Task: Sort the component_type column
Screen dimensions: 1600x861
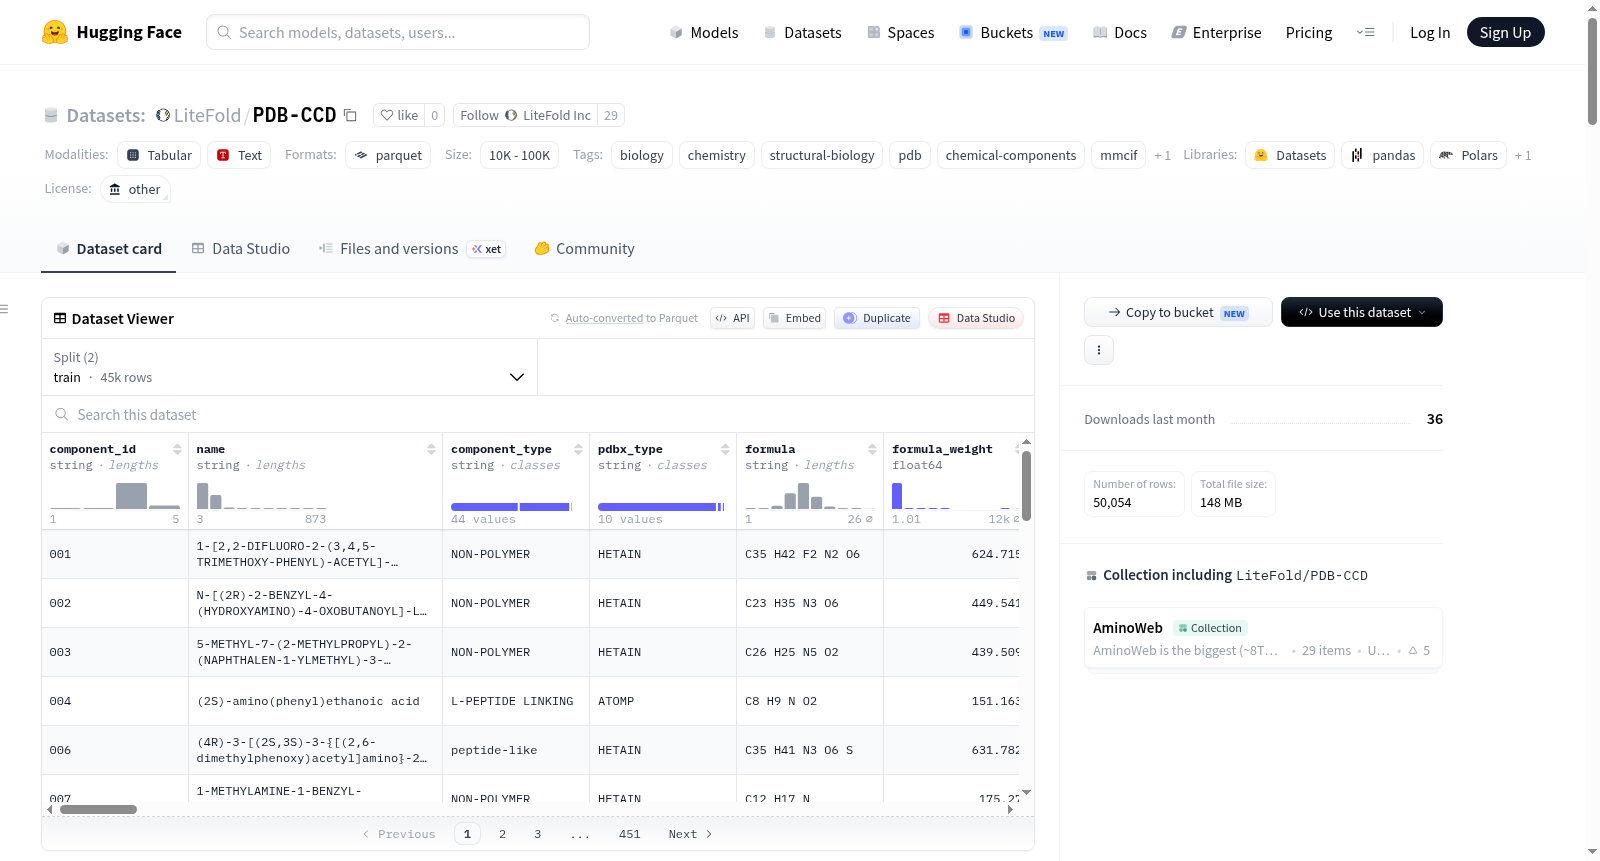Action: 578,449
